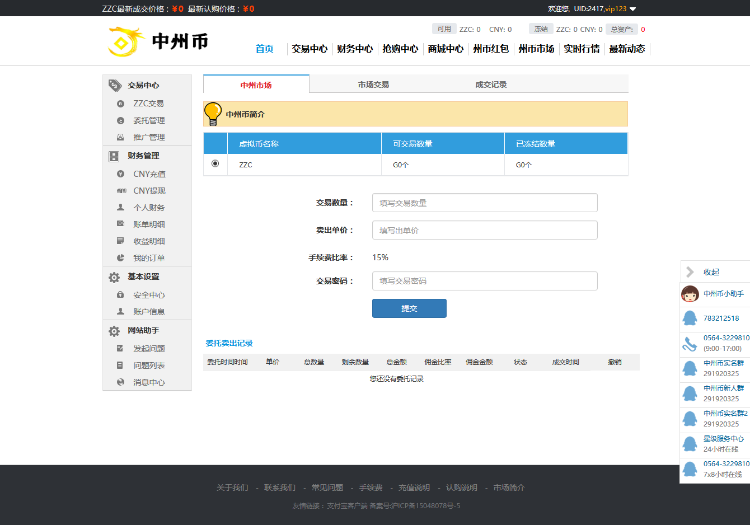Click the 卖出单价 input field
The width and height of the screenshot is (750, 525).
pos(485,230)
